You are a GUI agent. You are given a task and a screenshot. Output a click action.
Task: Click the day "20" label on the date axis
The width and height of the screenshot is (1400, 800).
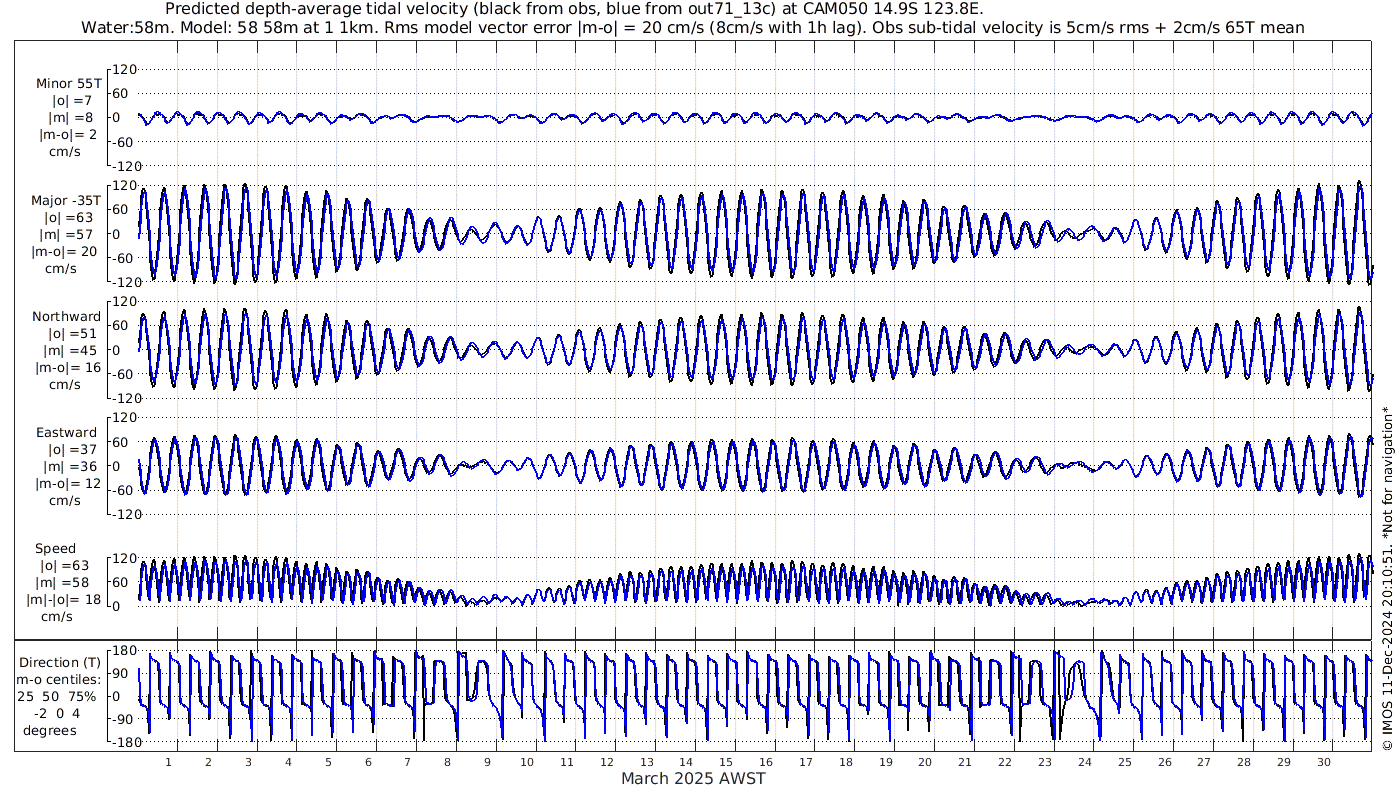[926, 762]
